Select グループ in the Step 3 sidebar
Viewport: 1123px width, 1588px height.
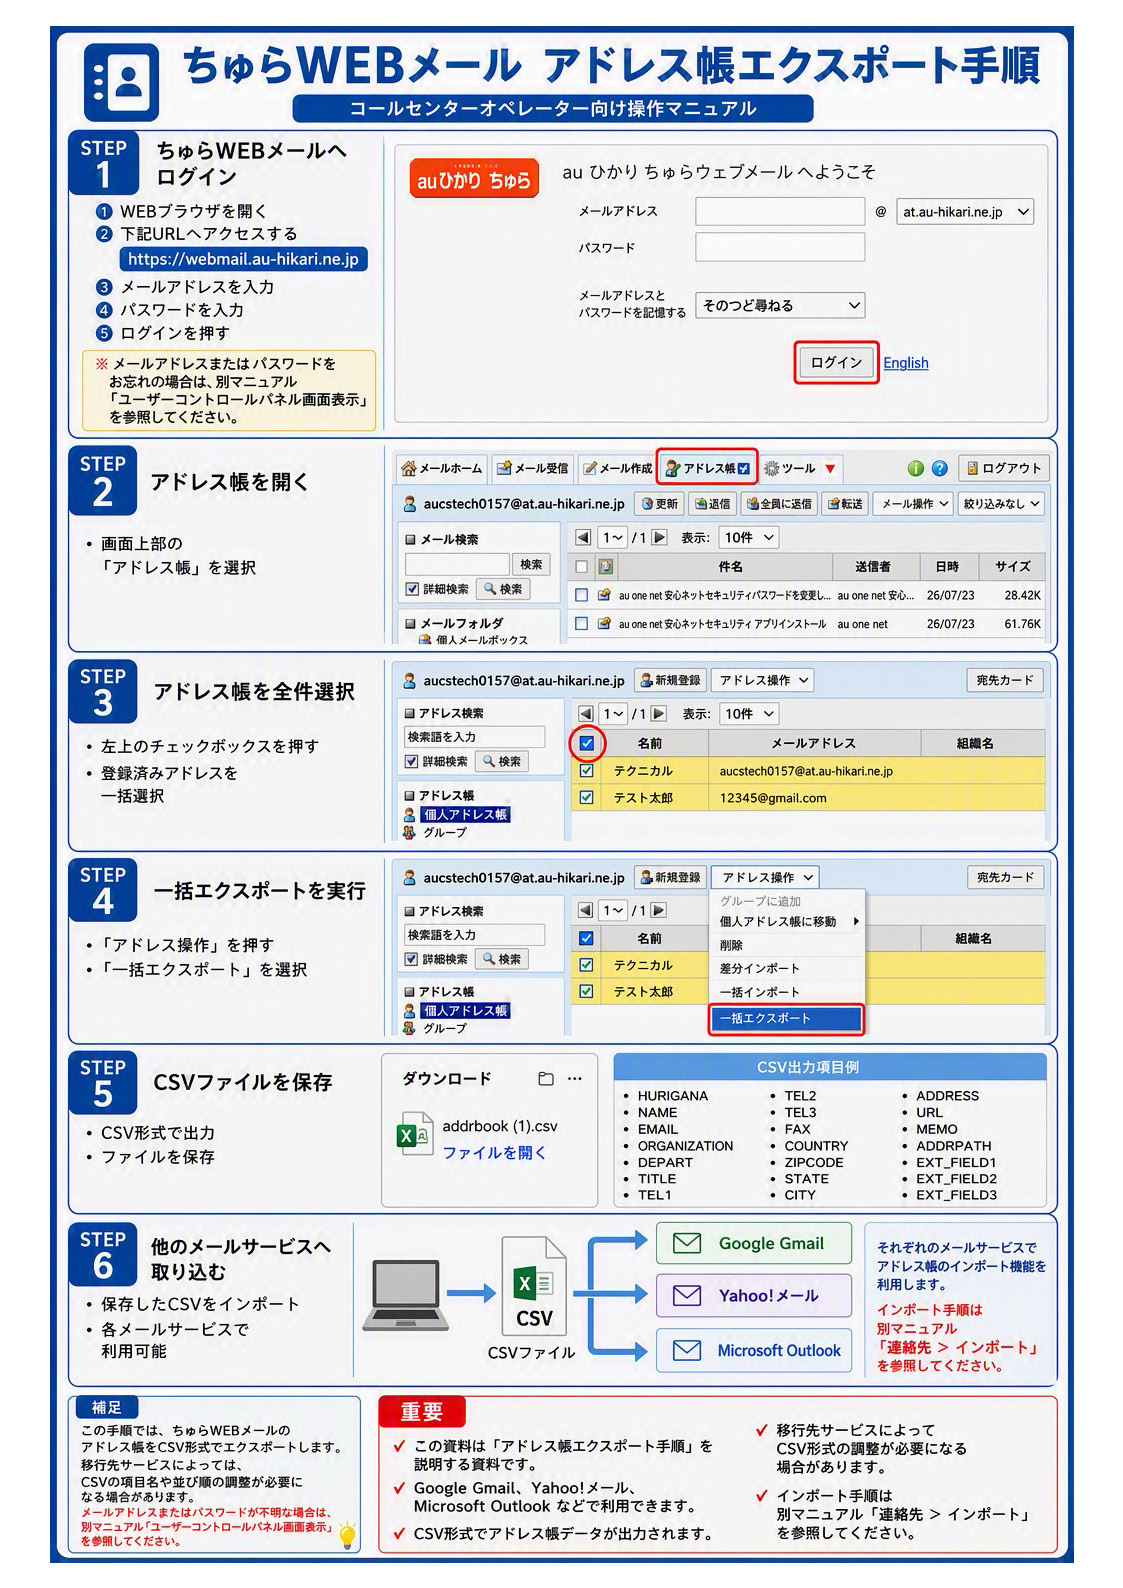(x=436, y=832)
